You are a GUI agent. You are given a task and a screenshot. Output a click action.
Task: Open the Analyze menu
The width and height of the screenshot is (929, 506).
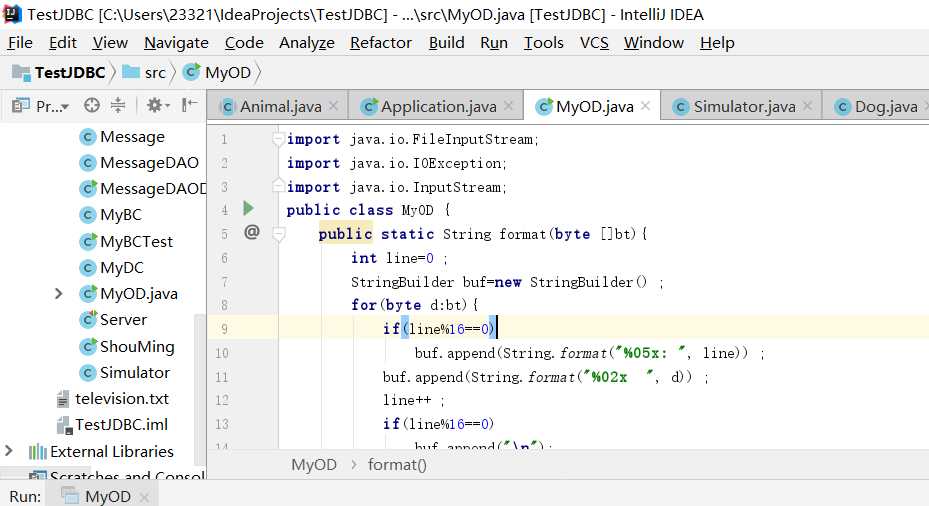point(306,43)
